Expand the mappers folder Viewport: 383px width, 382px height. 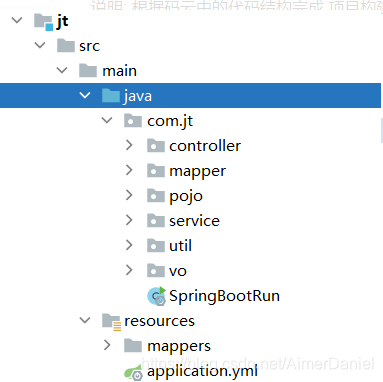point(107,345)
